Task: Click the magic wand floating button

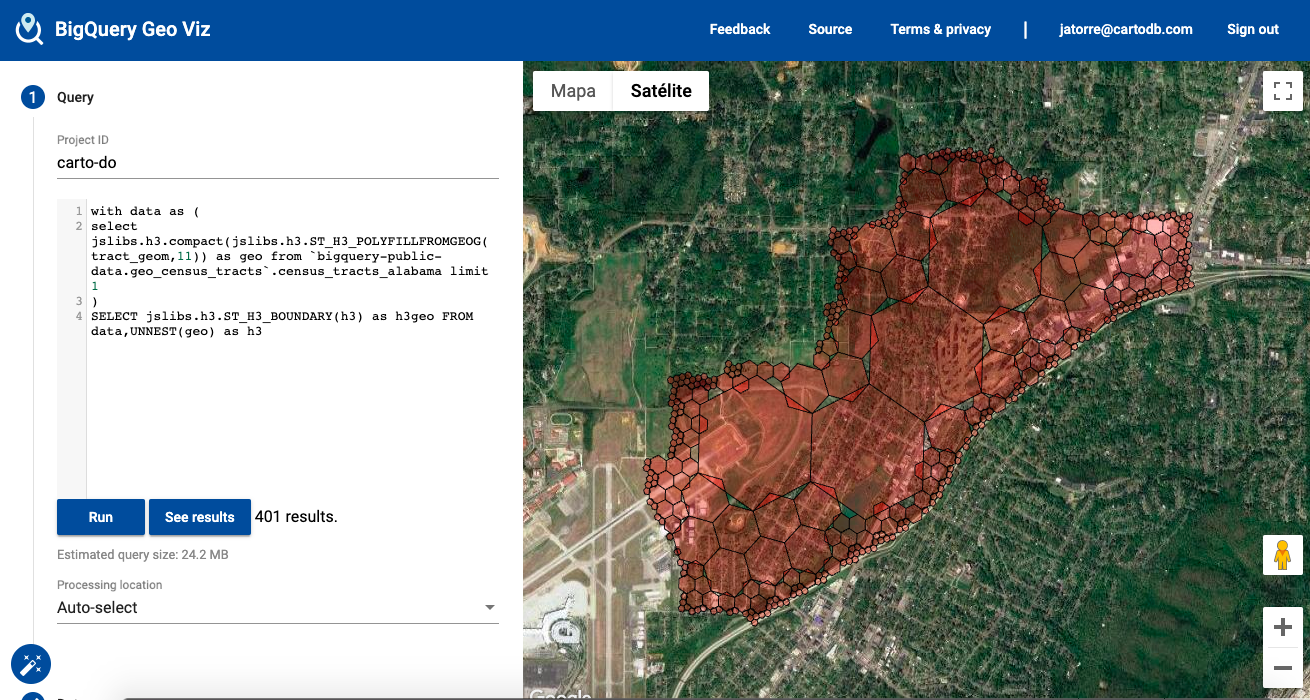Action: click(x=31, y=663)
